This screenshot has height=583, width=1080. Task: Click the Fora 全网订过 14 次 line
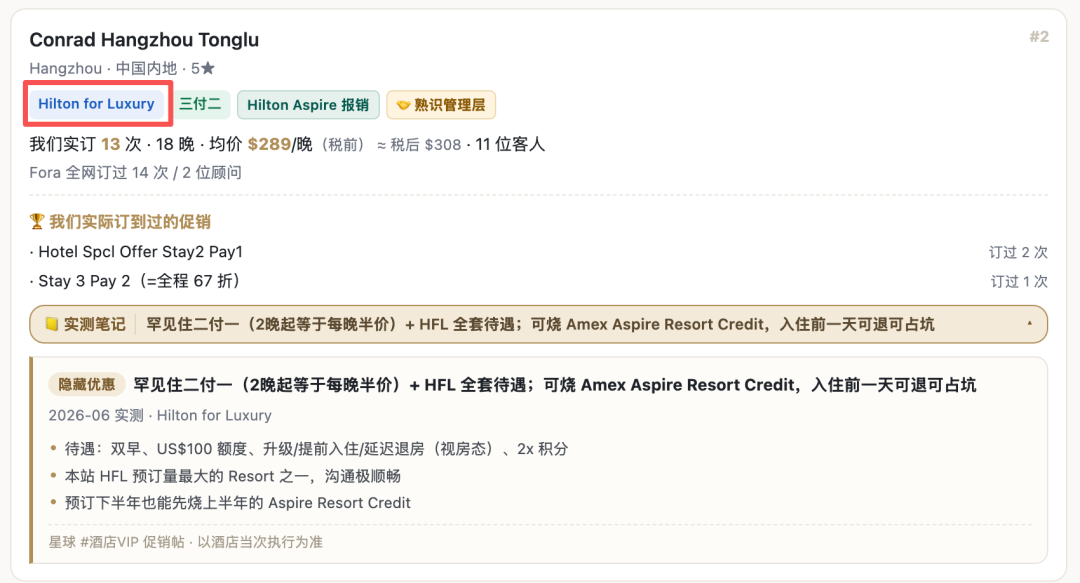[x=136, y=172]
